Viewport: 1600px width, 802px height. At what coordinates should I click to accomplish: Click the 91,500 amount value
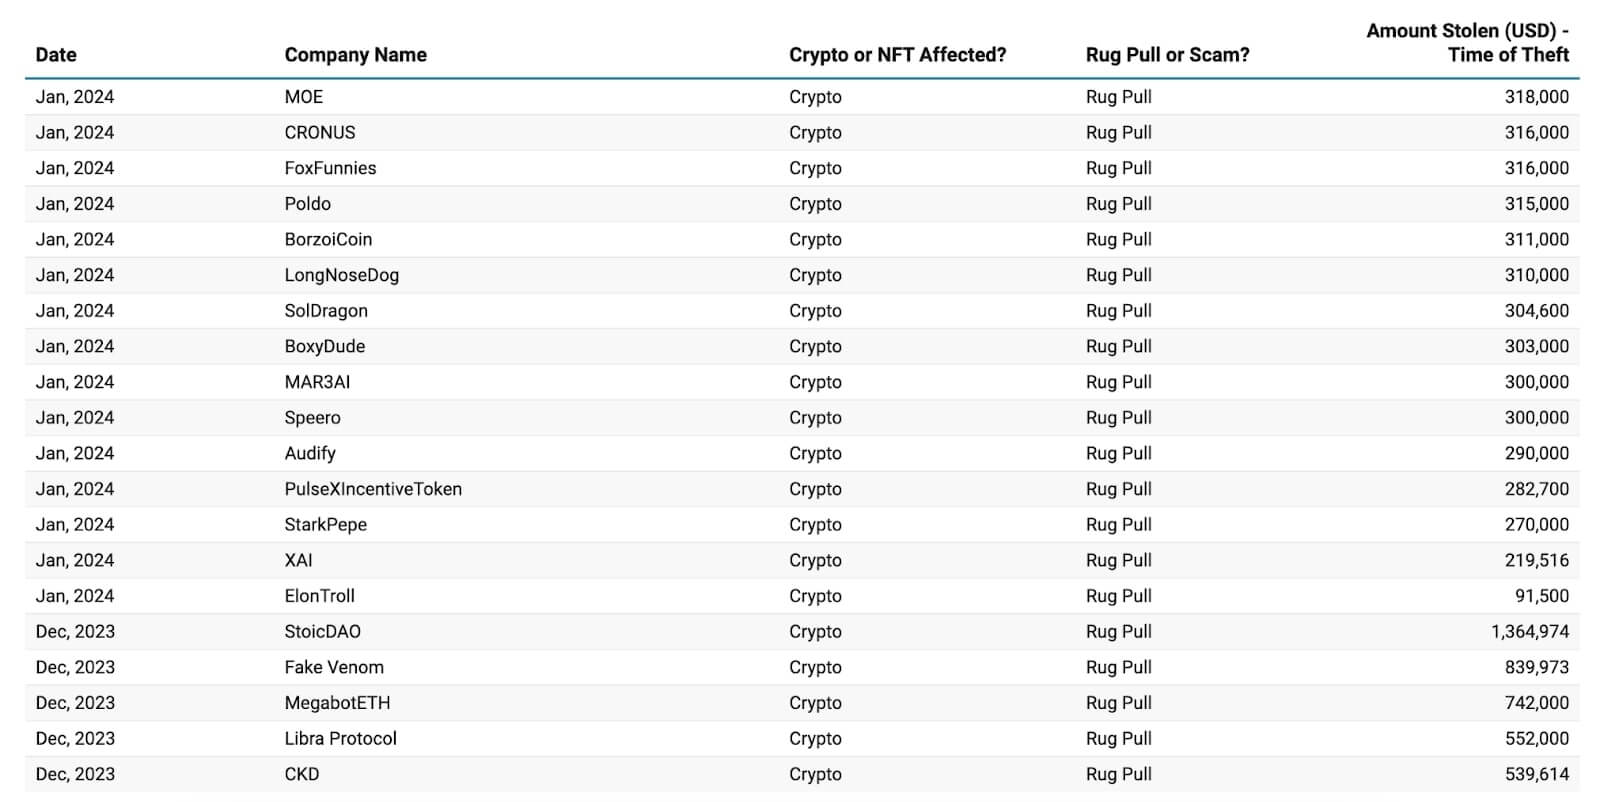[1542, 596]
